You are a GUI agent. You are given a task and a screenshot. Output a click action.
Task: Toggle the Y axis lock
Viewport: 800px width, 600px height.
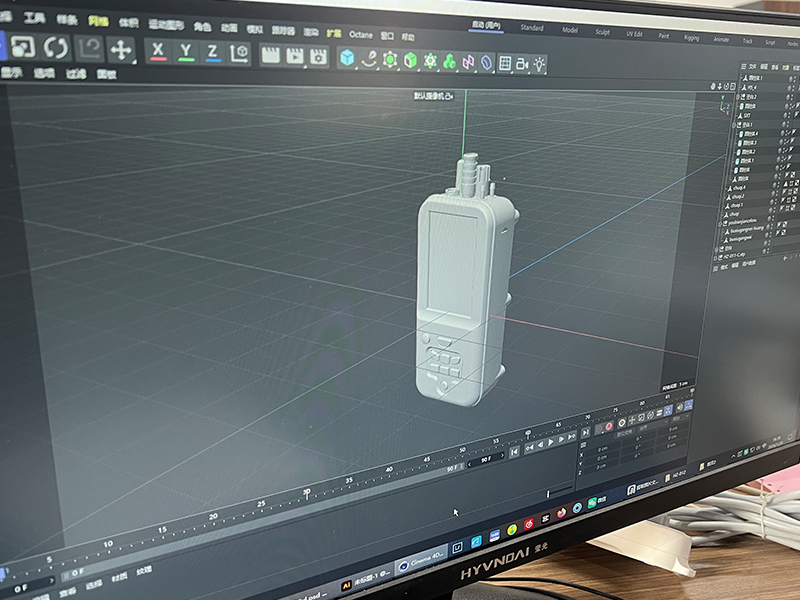point(186,52)
